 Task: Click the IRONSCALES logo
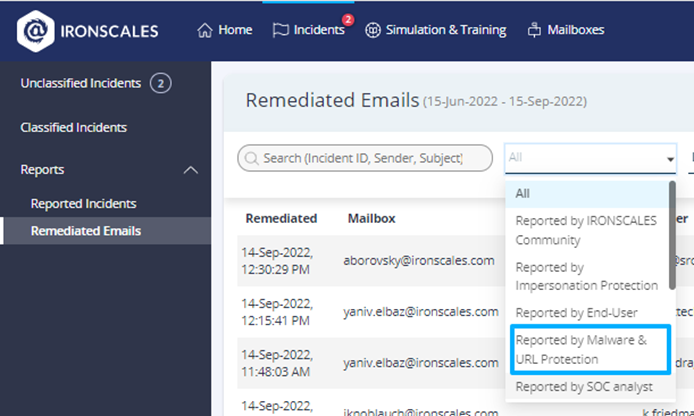[87, 31]
